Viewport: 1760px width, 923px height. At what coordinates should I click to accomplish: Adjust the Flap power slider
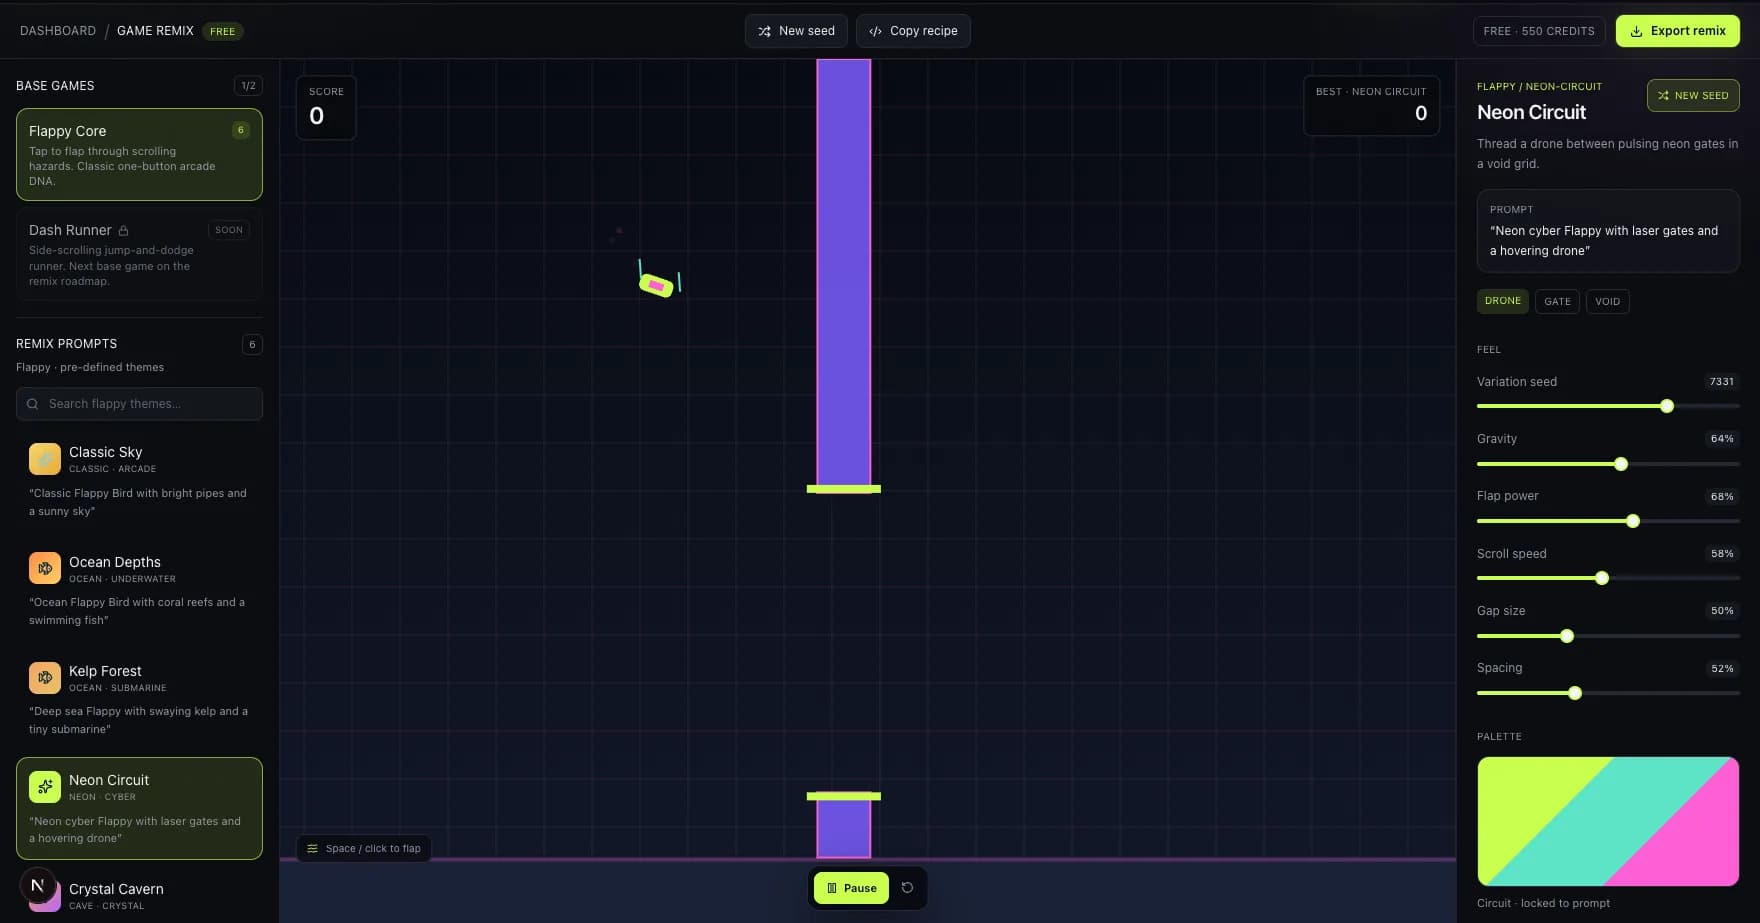[x=1608, y=521]
